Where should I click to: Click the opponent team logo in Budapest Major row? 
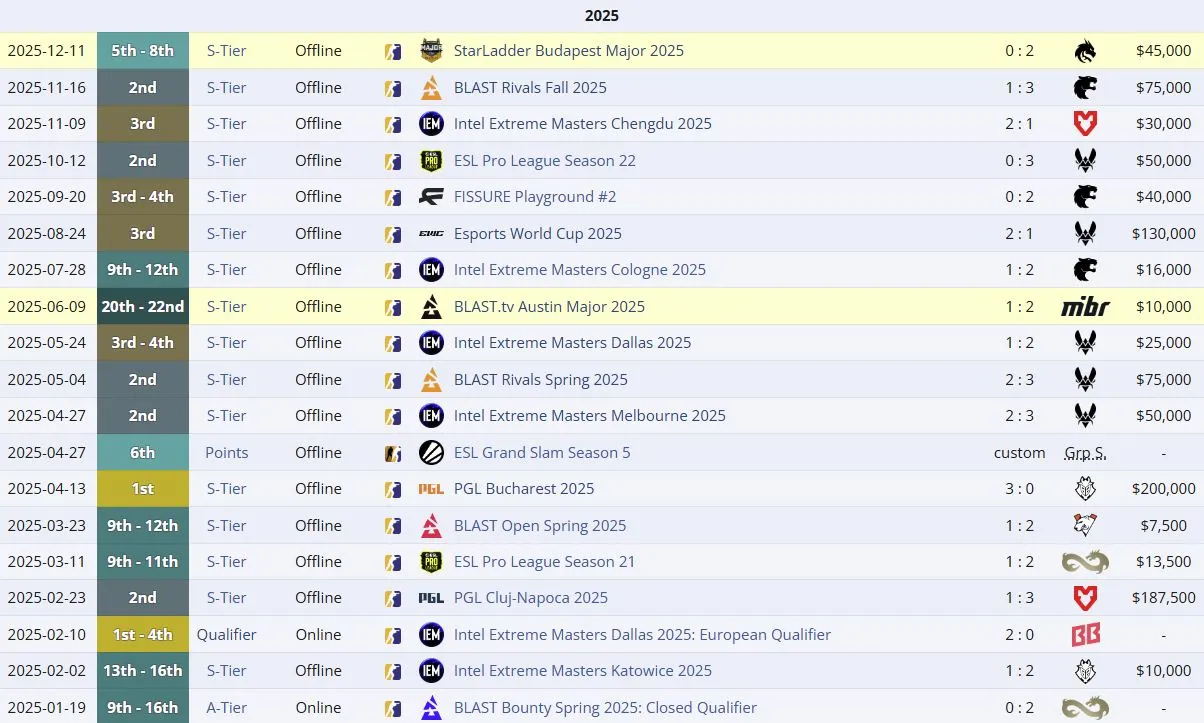pos(1085,51)
